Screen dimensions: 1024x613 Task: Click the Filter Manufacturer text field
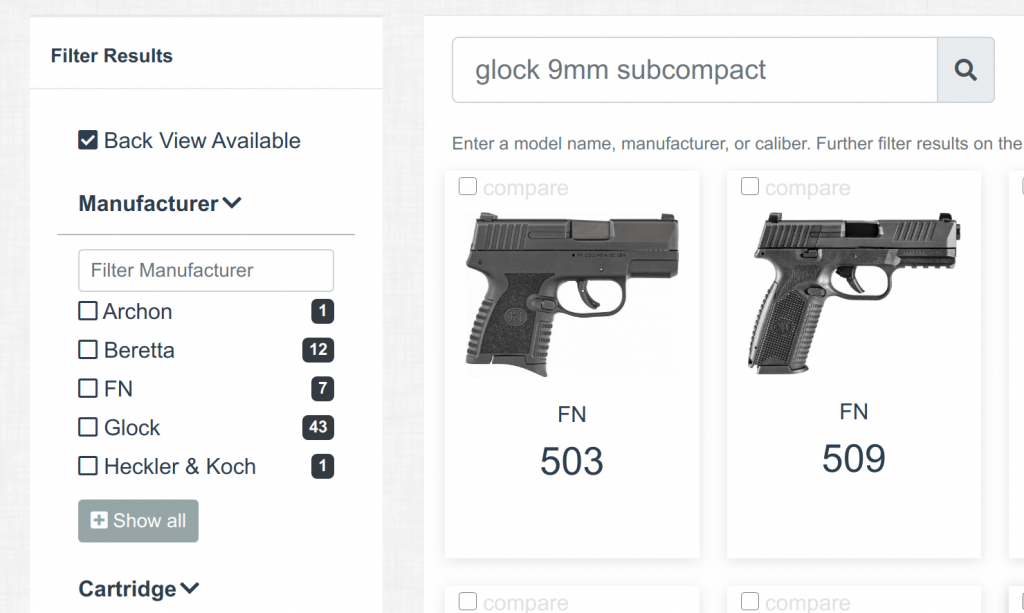[206, 270]
